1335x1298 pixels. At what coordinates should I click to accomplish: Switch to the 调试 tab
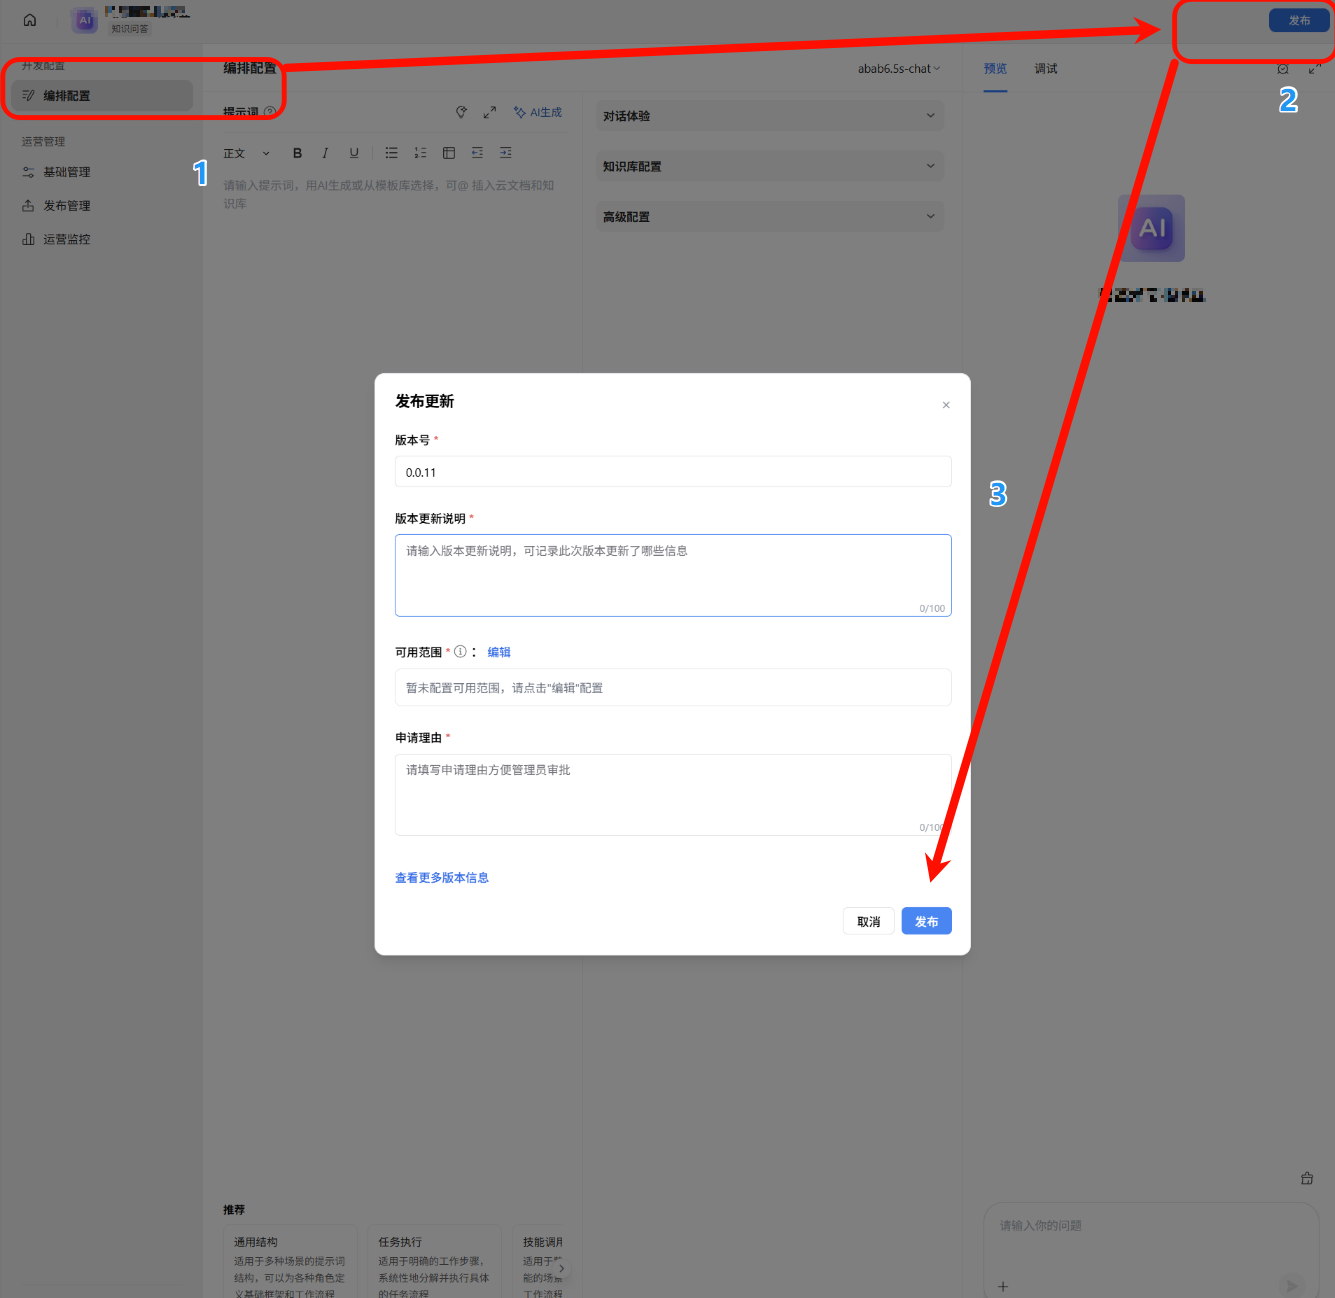click(1045, 69)
